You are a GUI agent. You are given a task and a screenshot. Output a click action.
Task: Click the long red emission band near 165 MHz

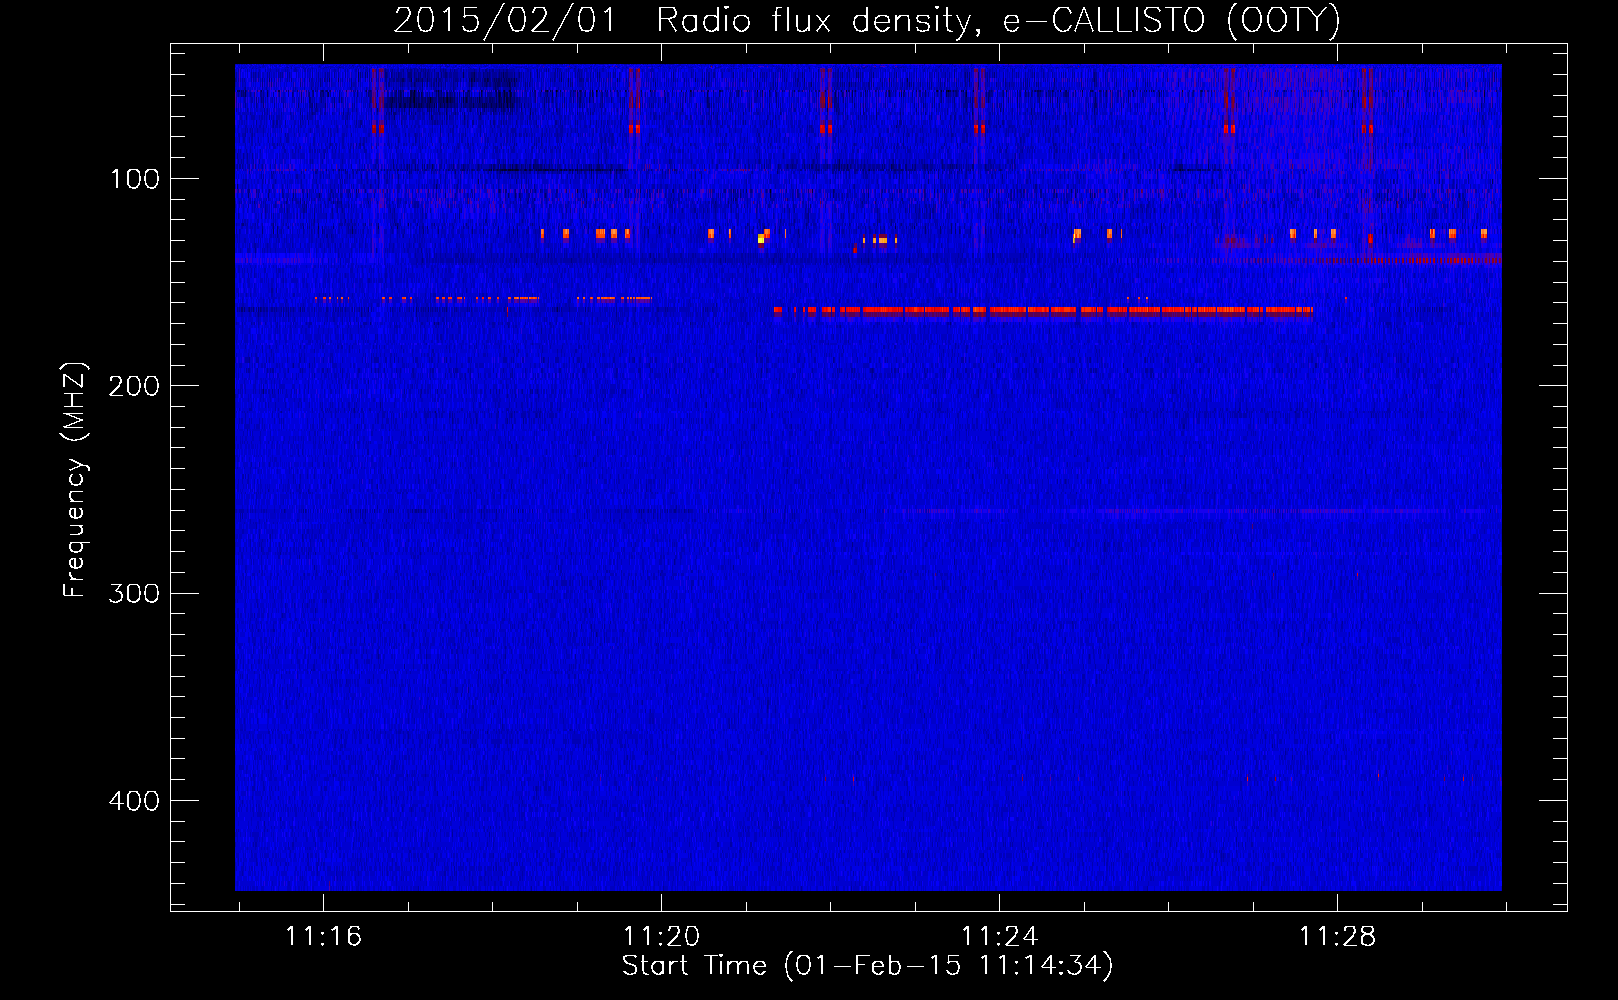point(1043,310)
